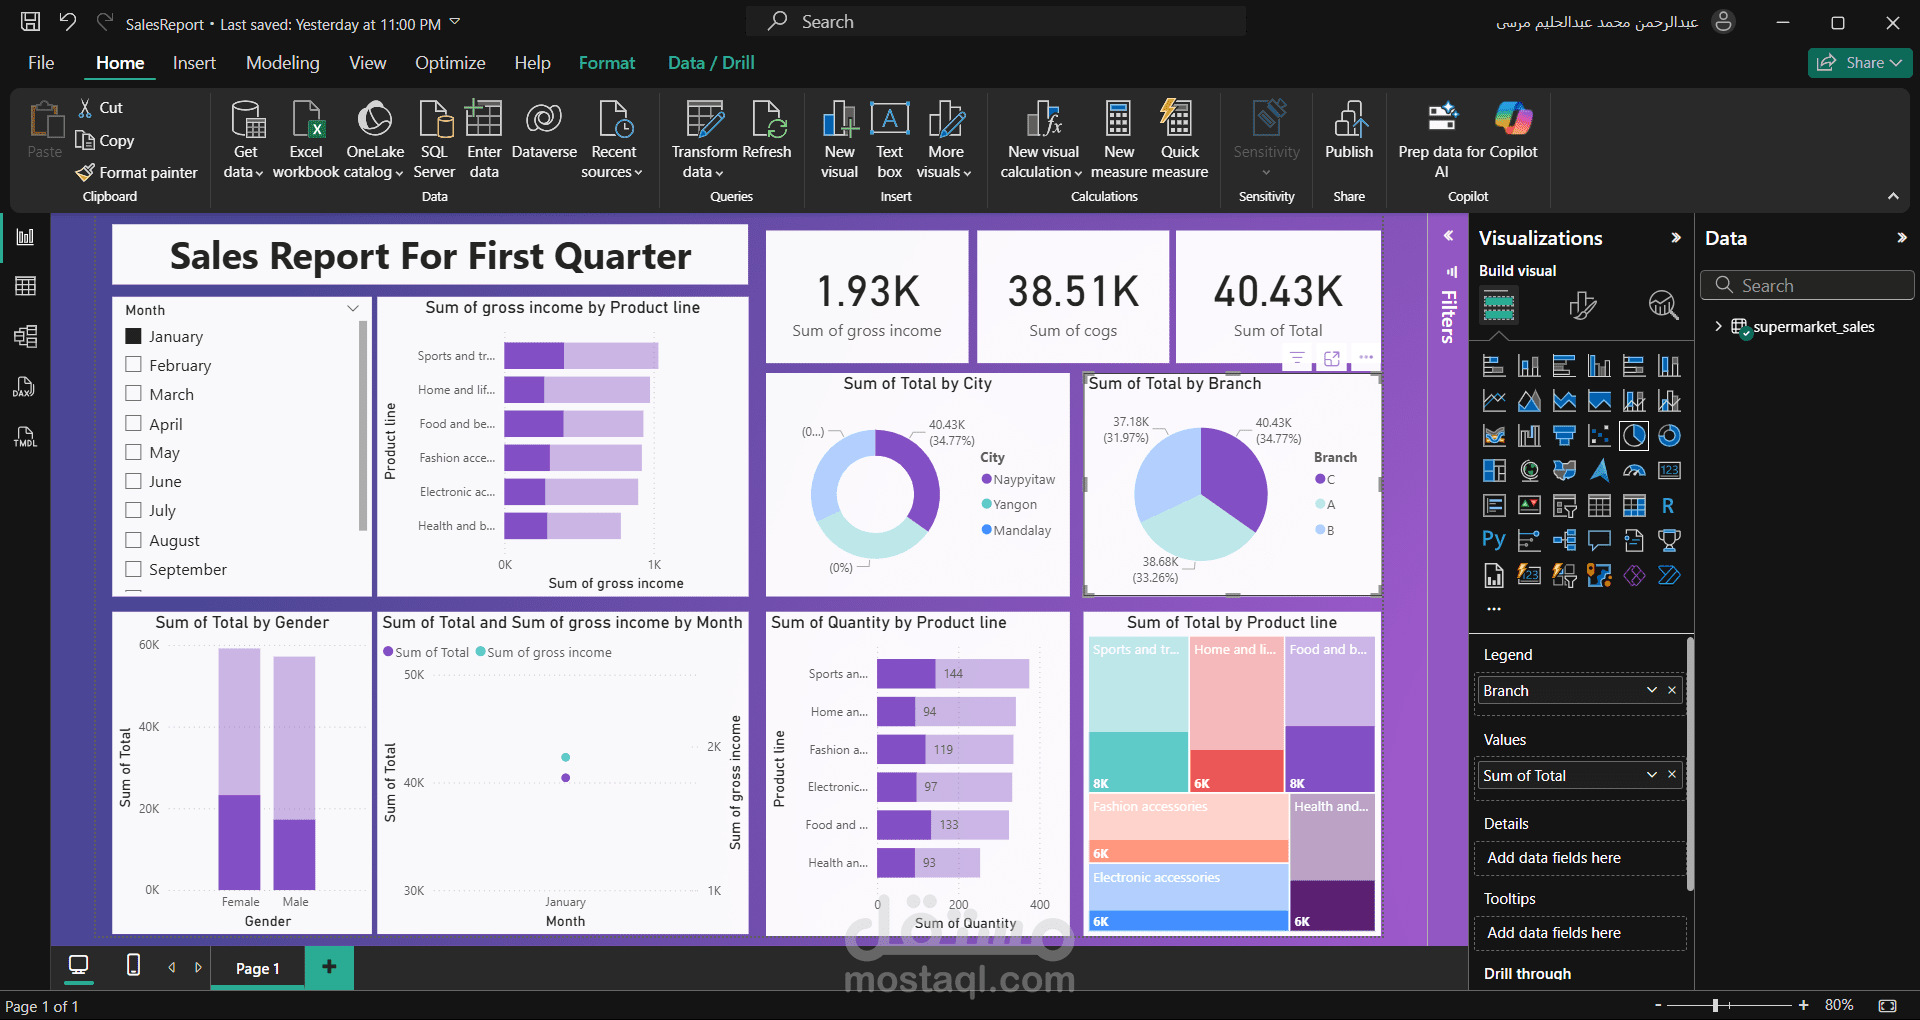Screen dimensions: 1920x1020
Task: Open More options on Branch visual
Action: 1366,358
